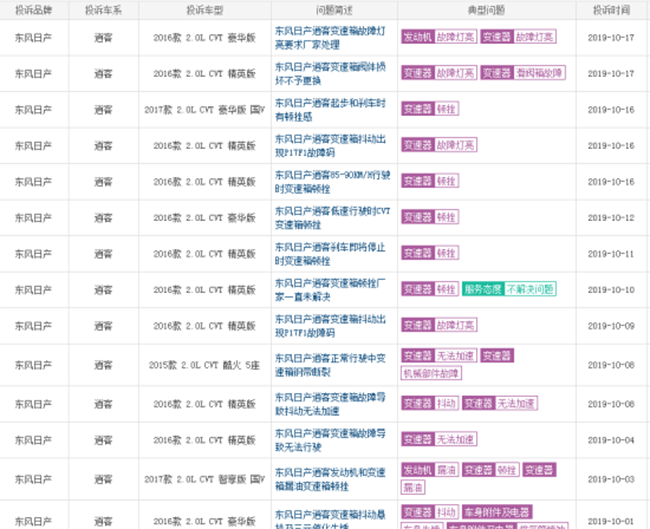
Task: Open the 变速箱故障灯亮要求厂家处理 complaint link
Action: [330, 38]
